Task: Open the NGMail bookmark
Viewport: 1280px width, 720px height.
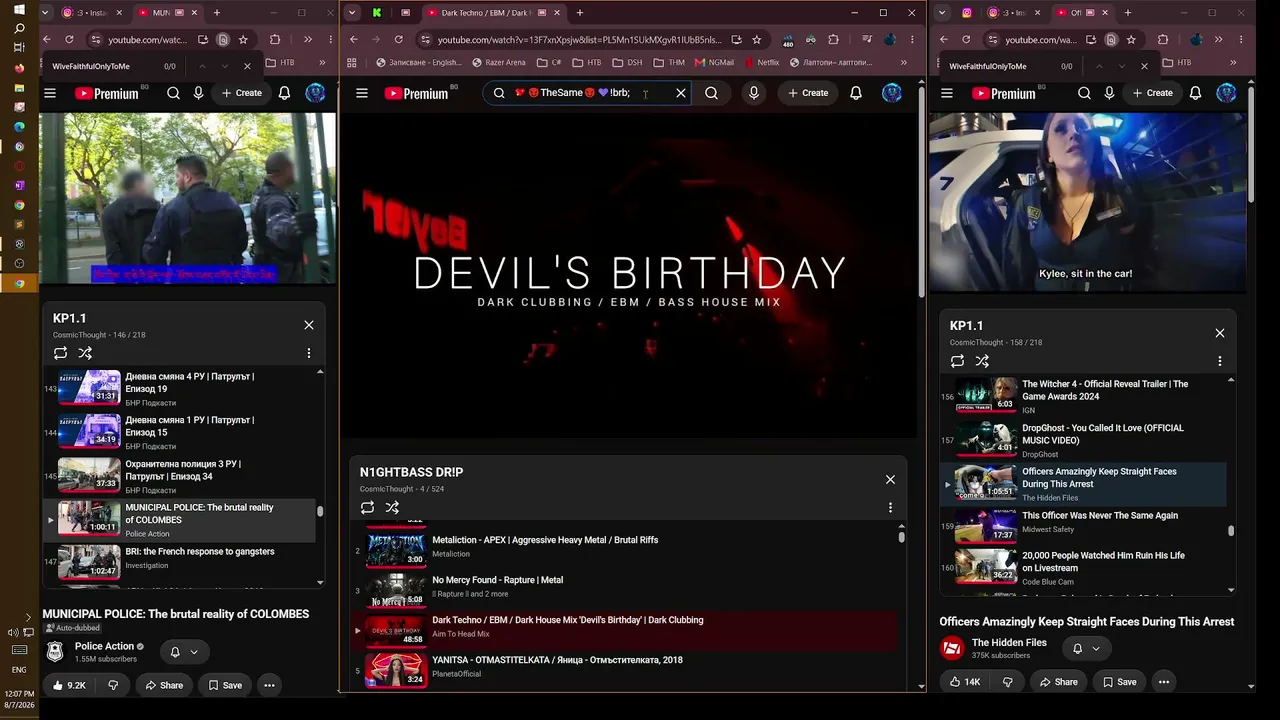Action: (x=714, y=62)
